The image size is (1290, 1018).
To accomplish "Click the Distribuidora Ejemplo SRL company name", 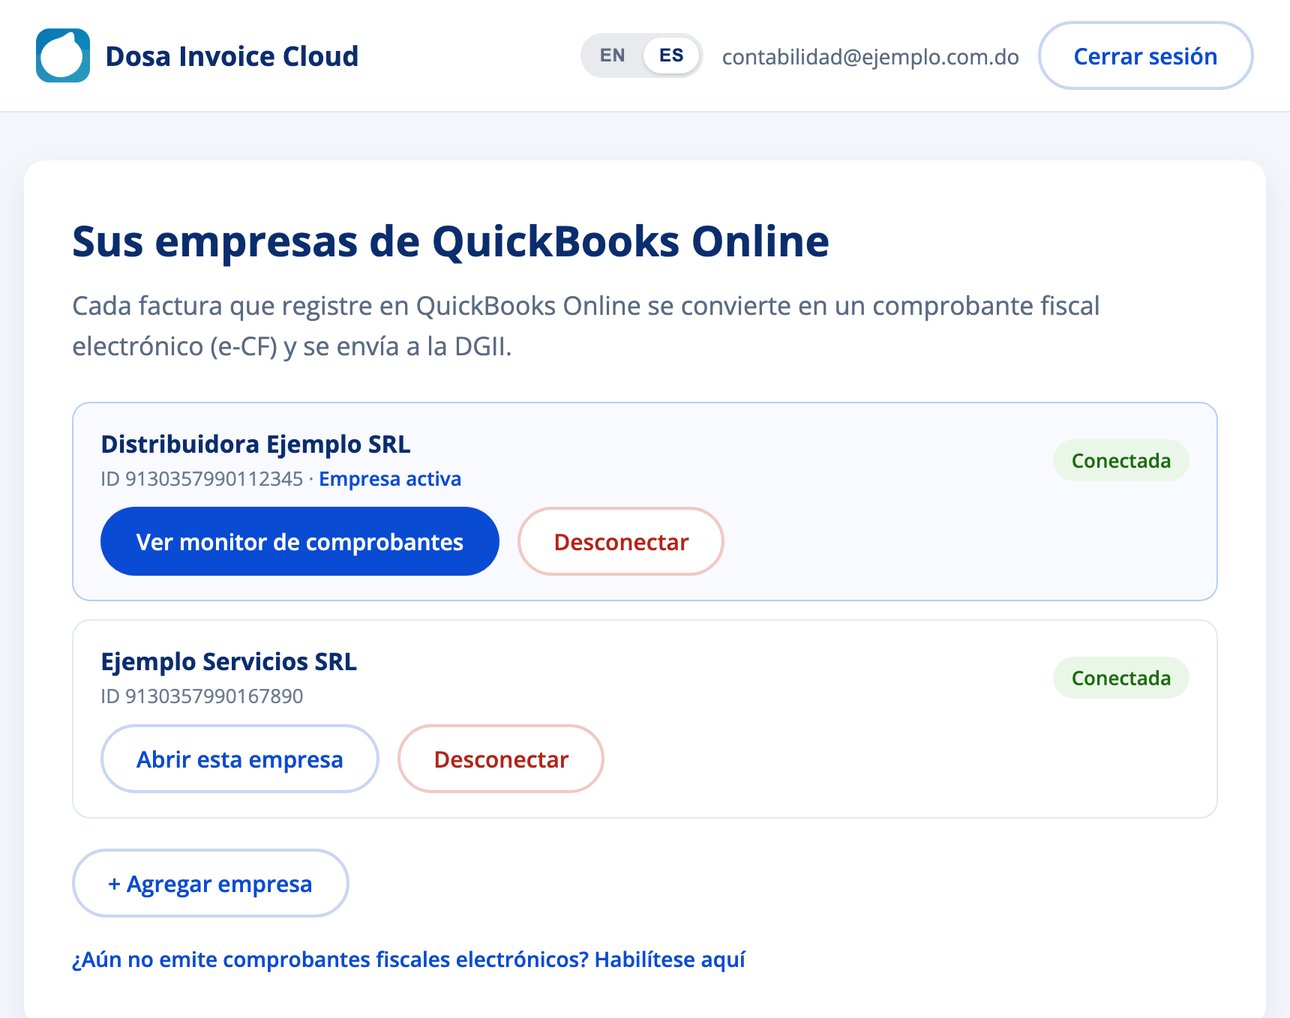I will tap(256, 445).
